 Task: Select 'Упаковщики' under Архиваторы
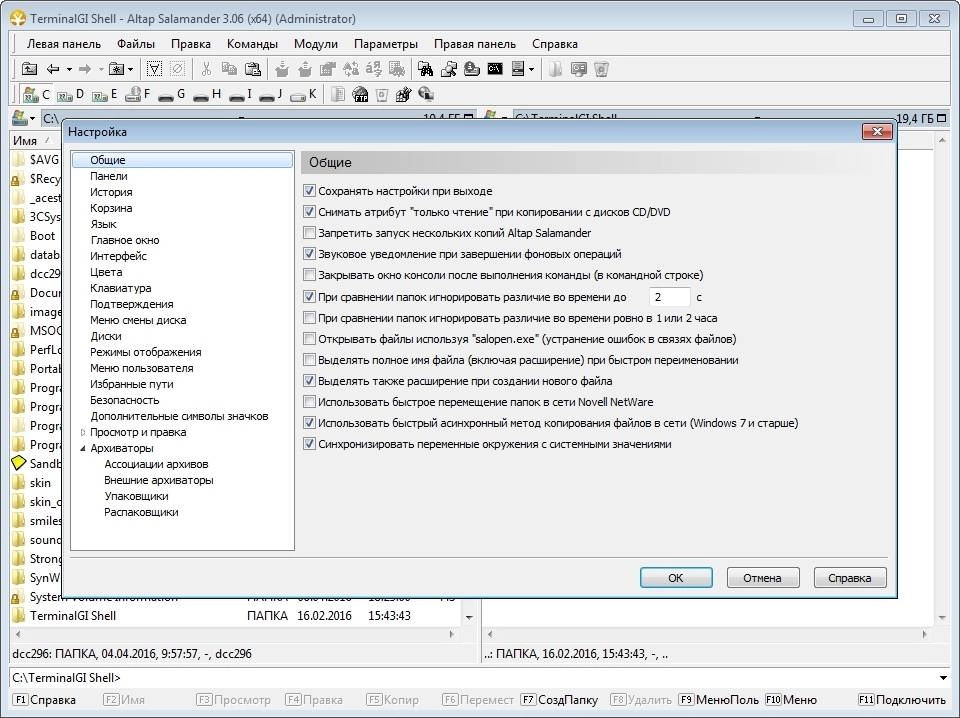point(137,496)
